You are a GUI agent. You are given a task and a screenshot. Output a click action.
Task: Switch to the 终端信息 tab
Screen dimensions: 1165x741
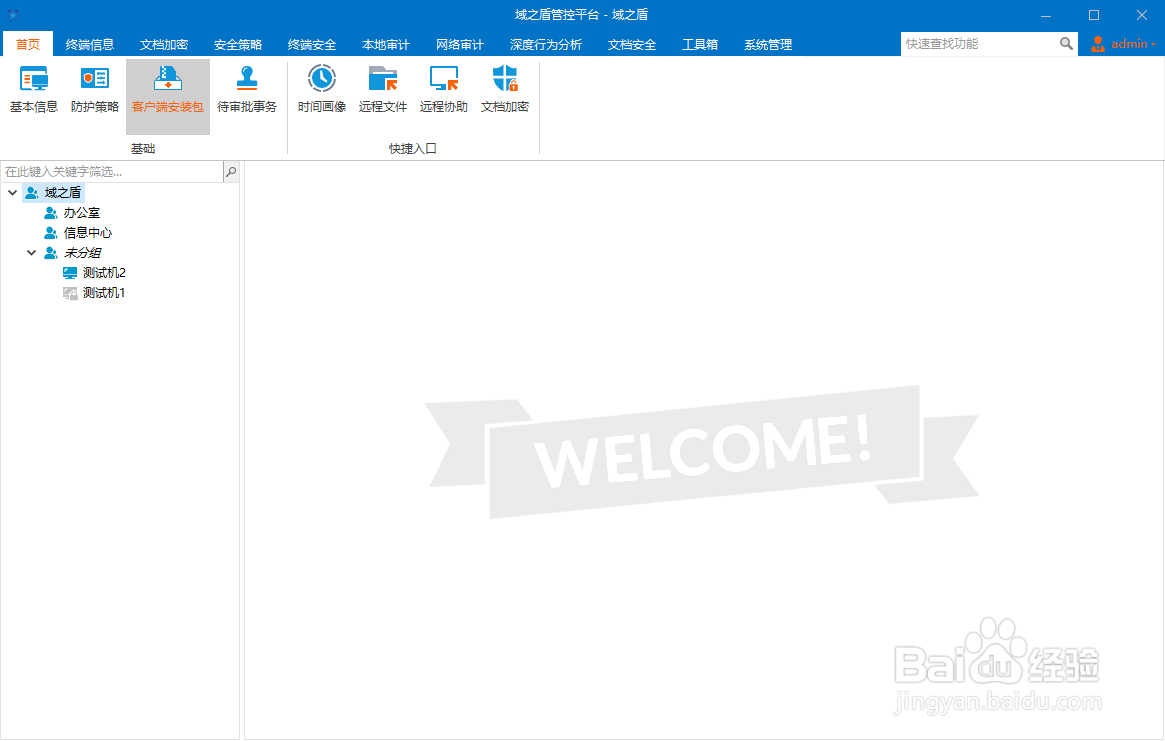[89, 45]
